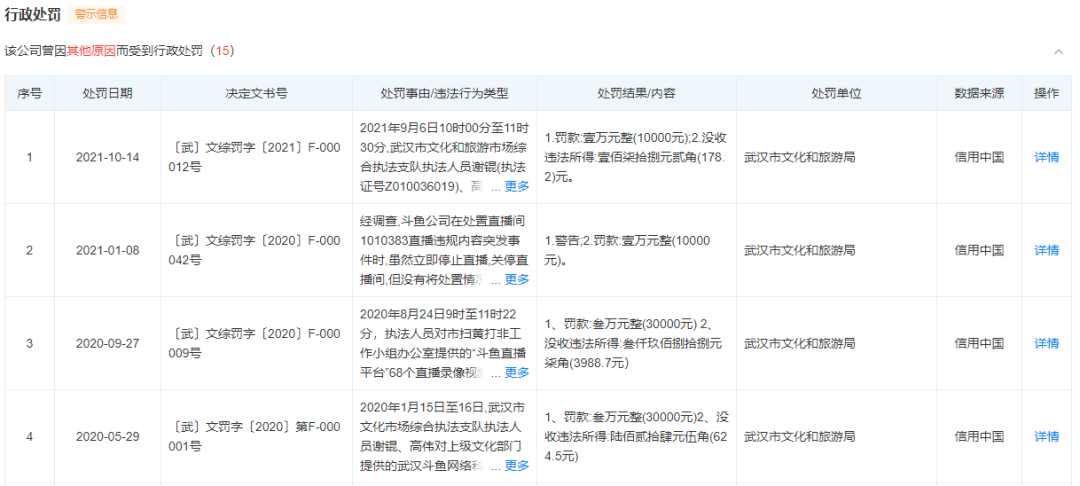The height and width of the screenshot is (486, 1080).
Task: Click the 行政处罚 section title
Action: click(x=32, y=14)
